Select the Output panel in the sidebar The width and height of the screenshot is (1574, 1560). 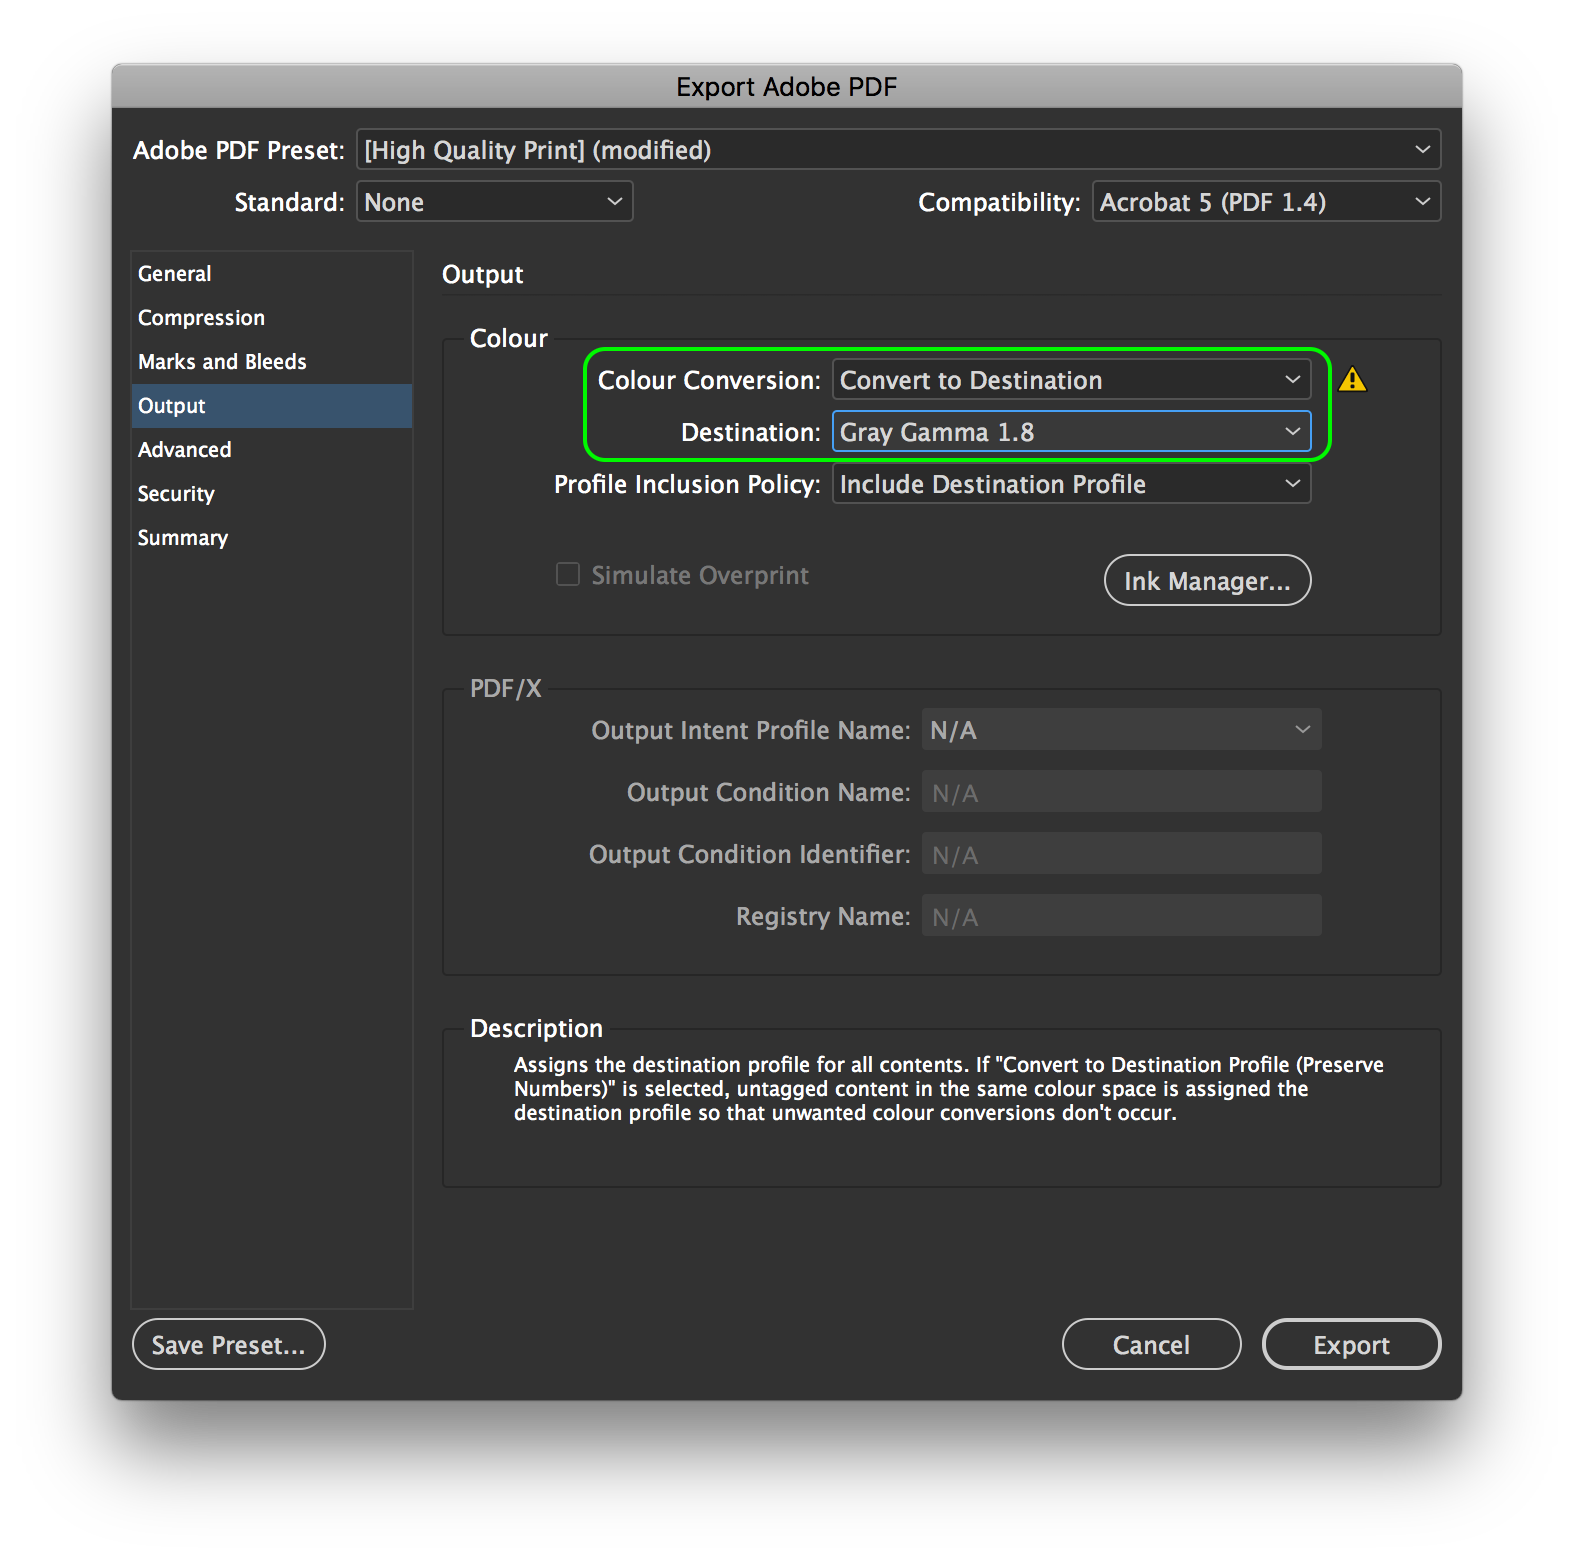272,406
